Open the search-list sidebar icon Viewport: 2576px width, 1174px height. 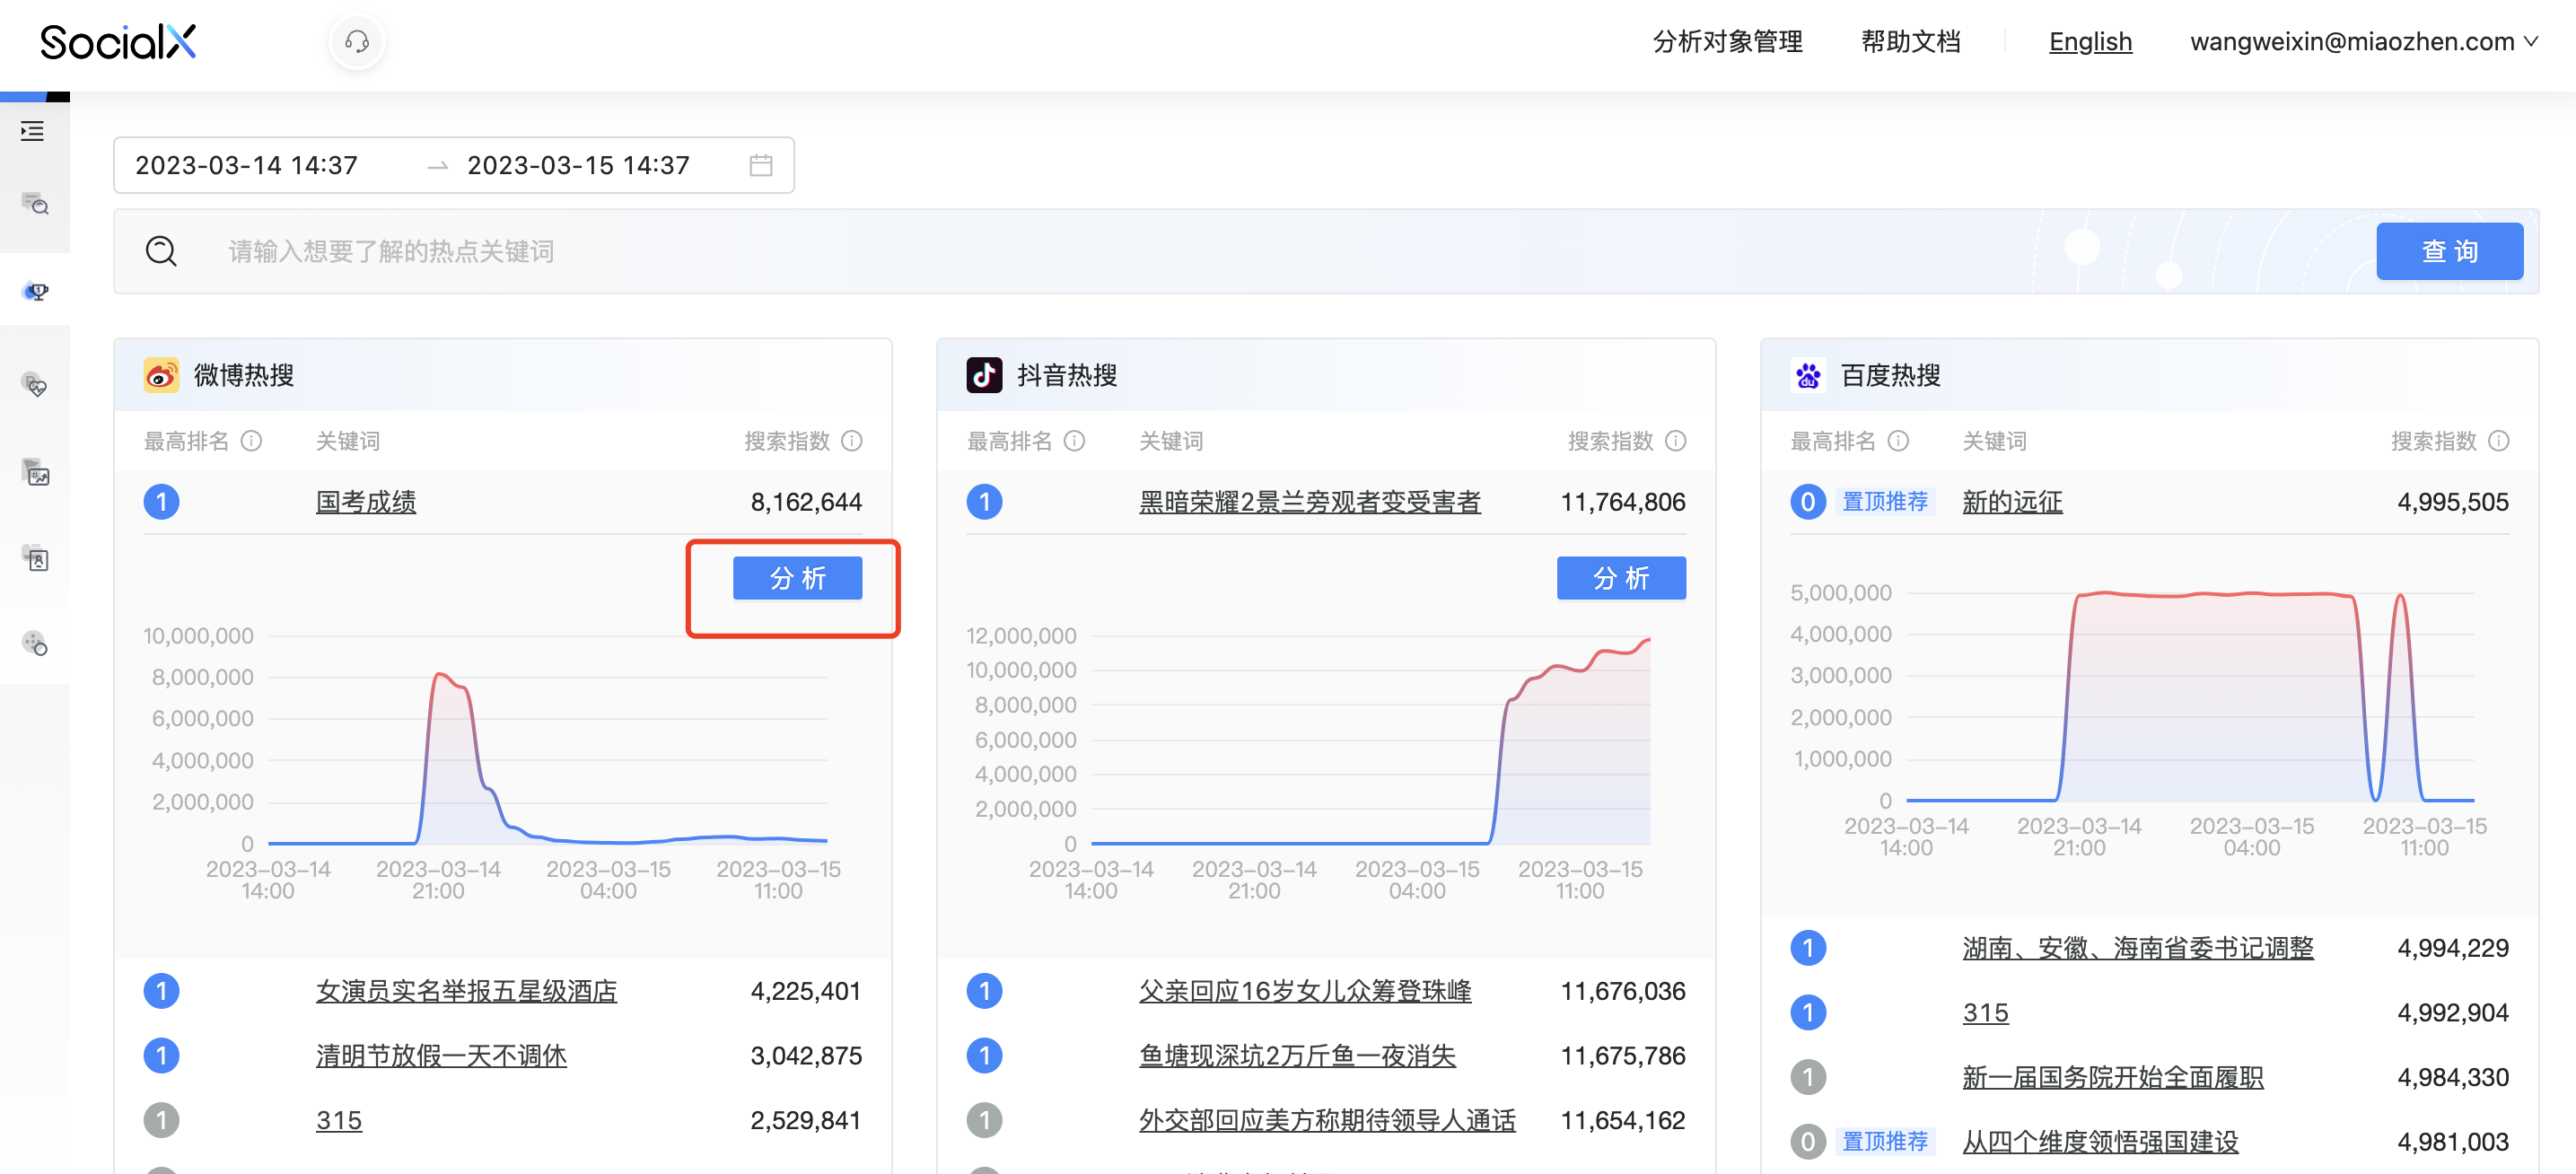point(36,204)
